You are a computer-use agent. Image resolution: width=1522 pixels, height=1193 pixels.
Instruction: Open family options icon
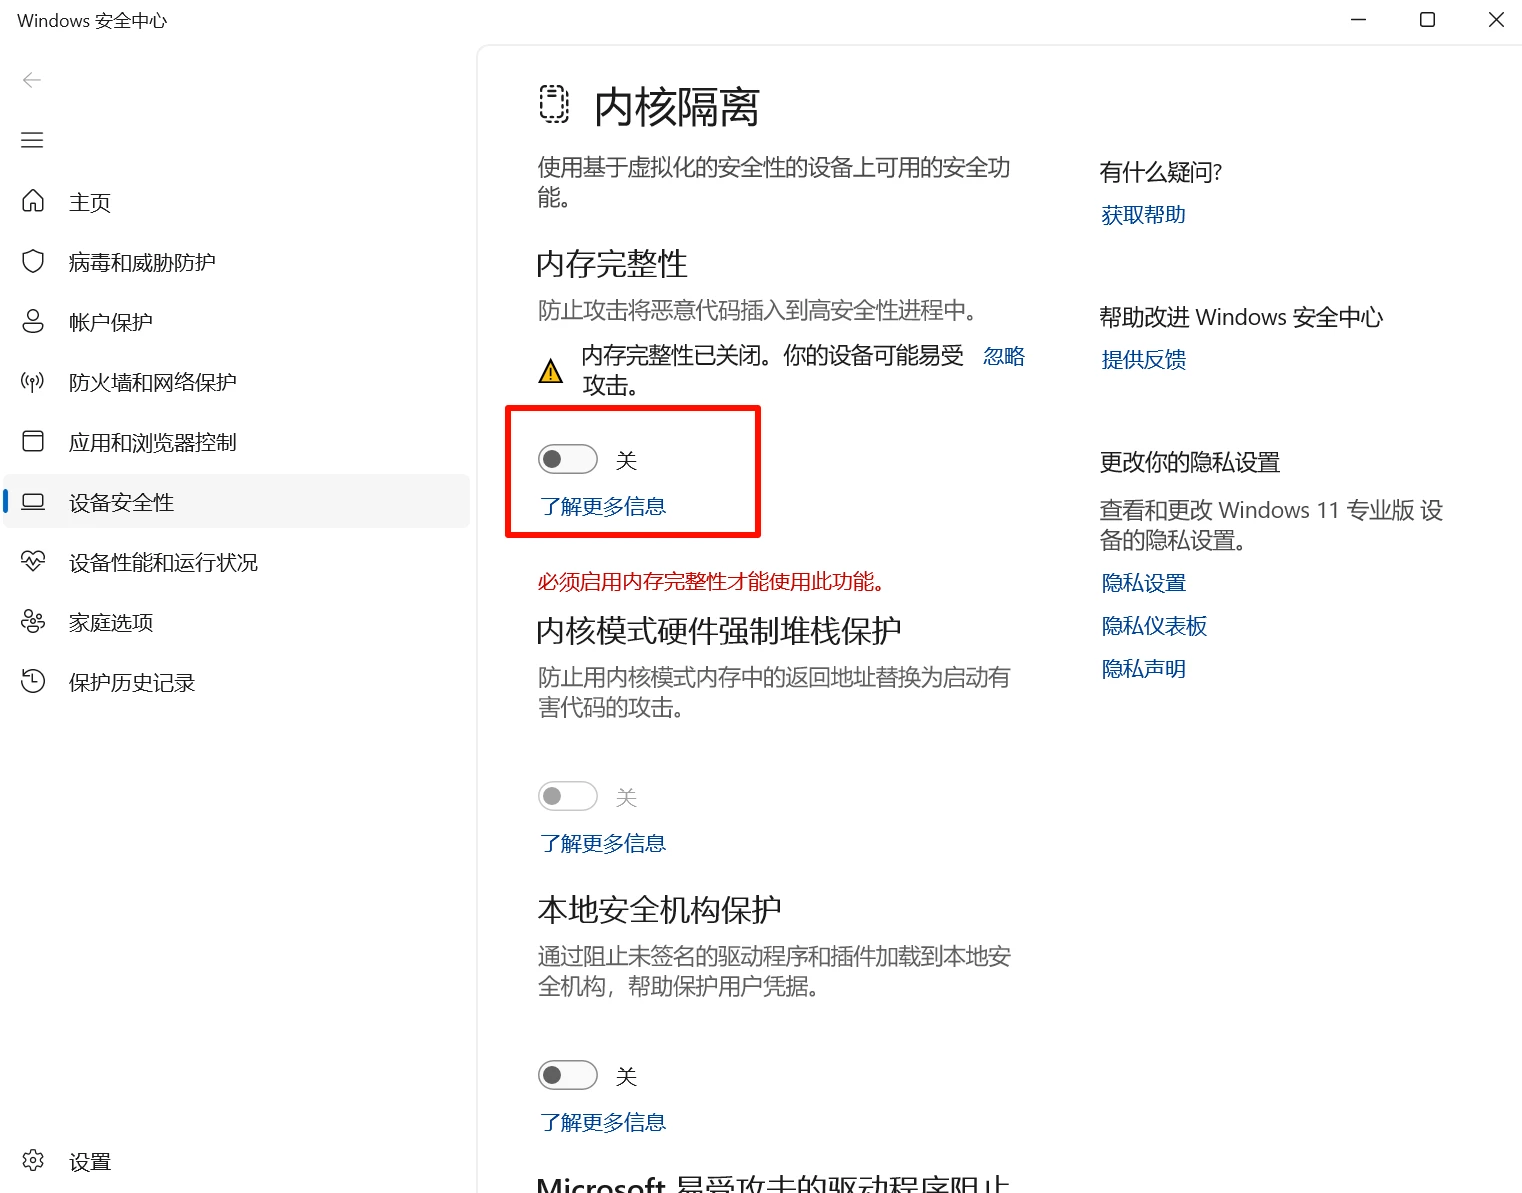pos(33,622)
